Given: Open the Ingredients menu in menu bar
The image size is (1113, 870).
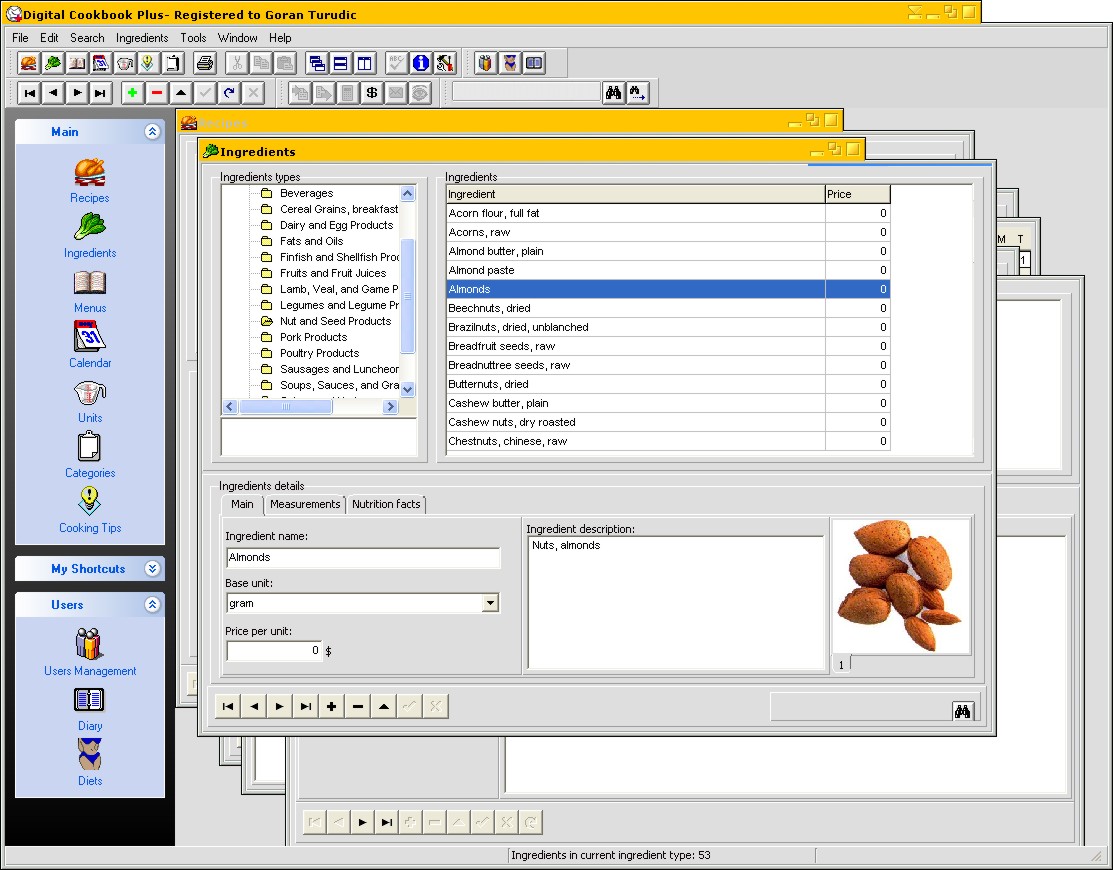Looking at the screenshot, I should coord(142,38).
